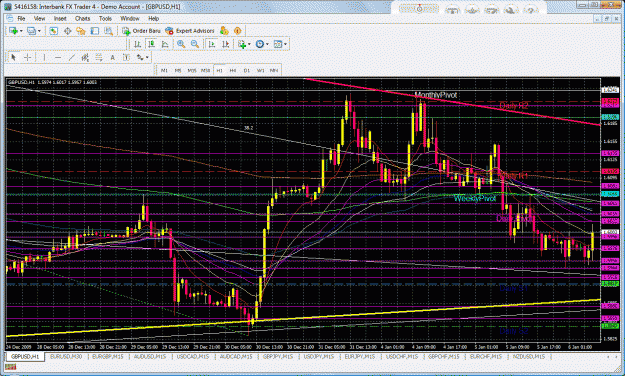
Task: Switch timeframe to M15
Action: click(192, 71)
